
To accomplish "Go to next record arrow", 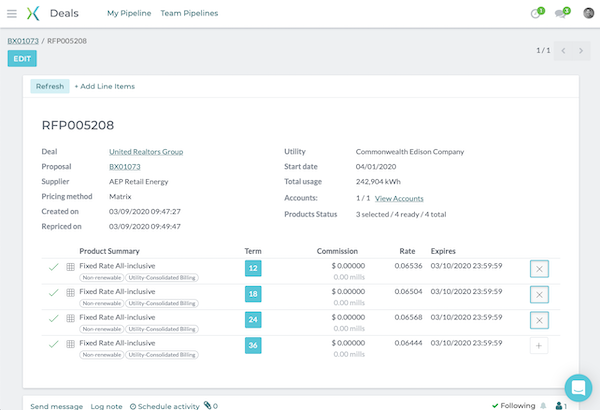I will (583, 50).
